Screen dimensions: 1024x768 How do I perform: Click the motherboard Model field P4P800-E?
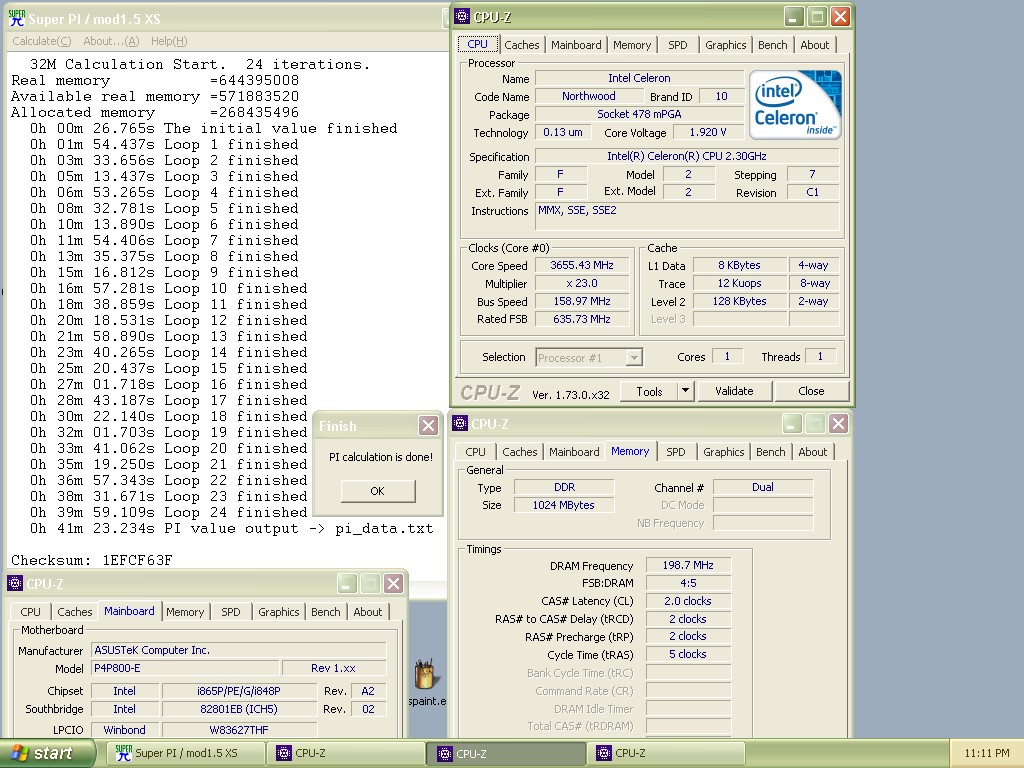[185, 668]
